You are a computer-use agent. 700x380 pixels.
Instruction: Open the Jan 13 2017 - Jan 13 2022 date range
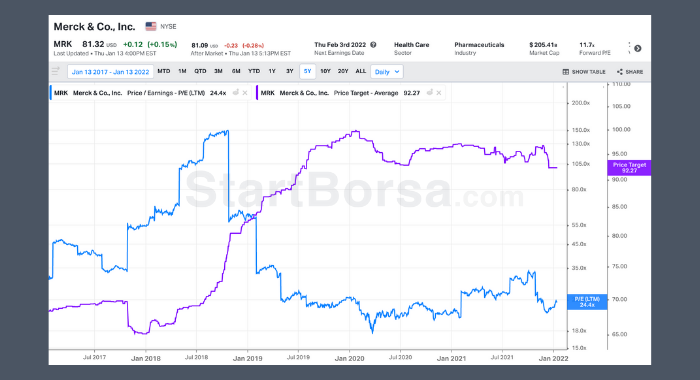[x=110, y=72]
